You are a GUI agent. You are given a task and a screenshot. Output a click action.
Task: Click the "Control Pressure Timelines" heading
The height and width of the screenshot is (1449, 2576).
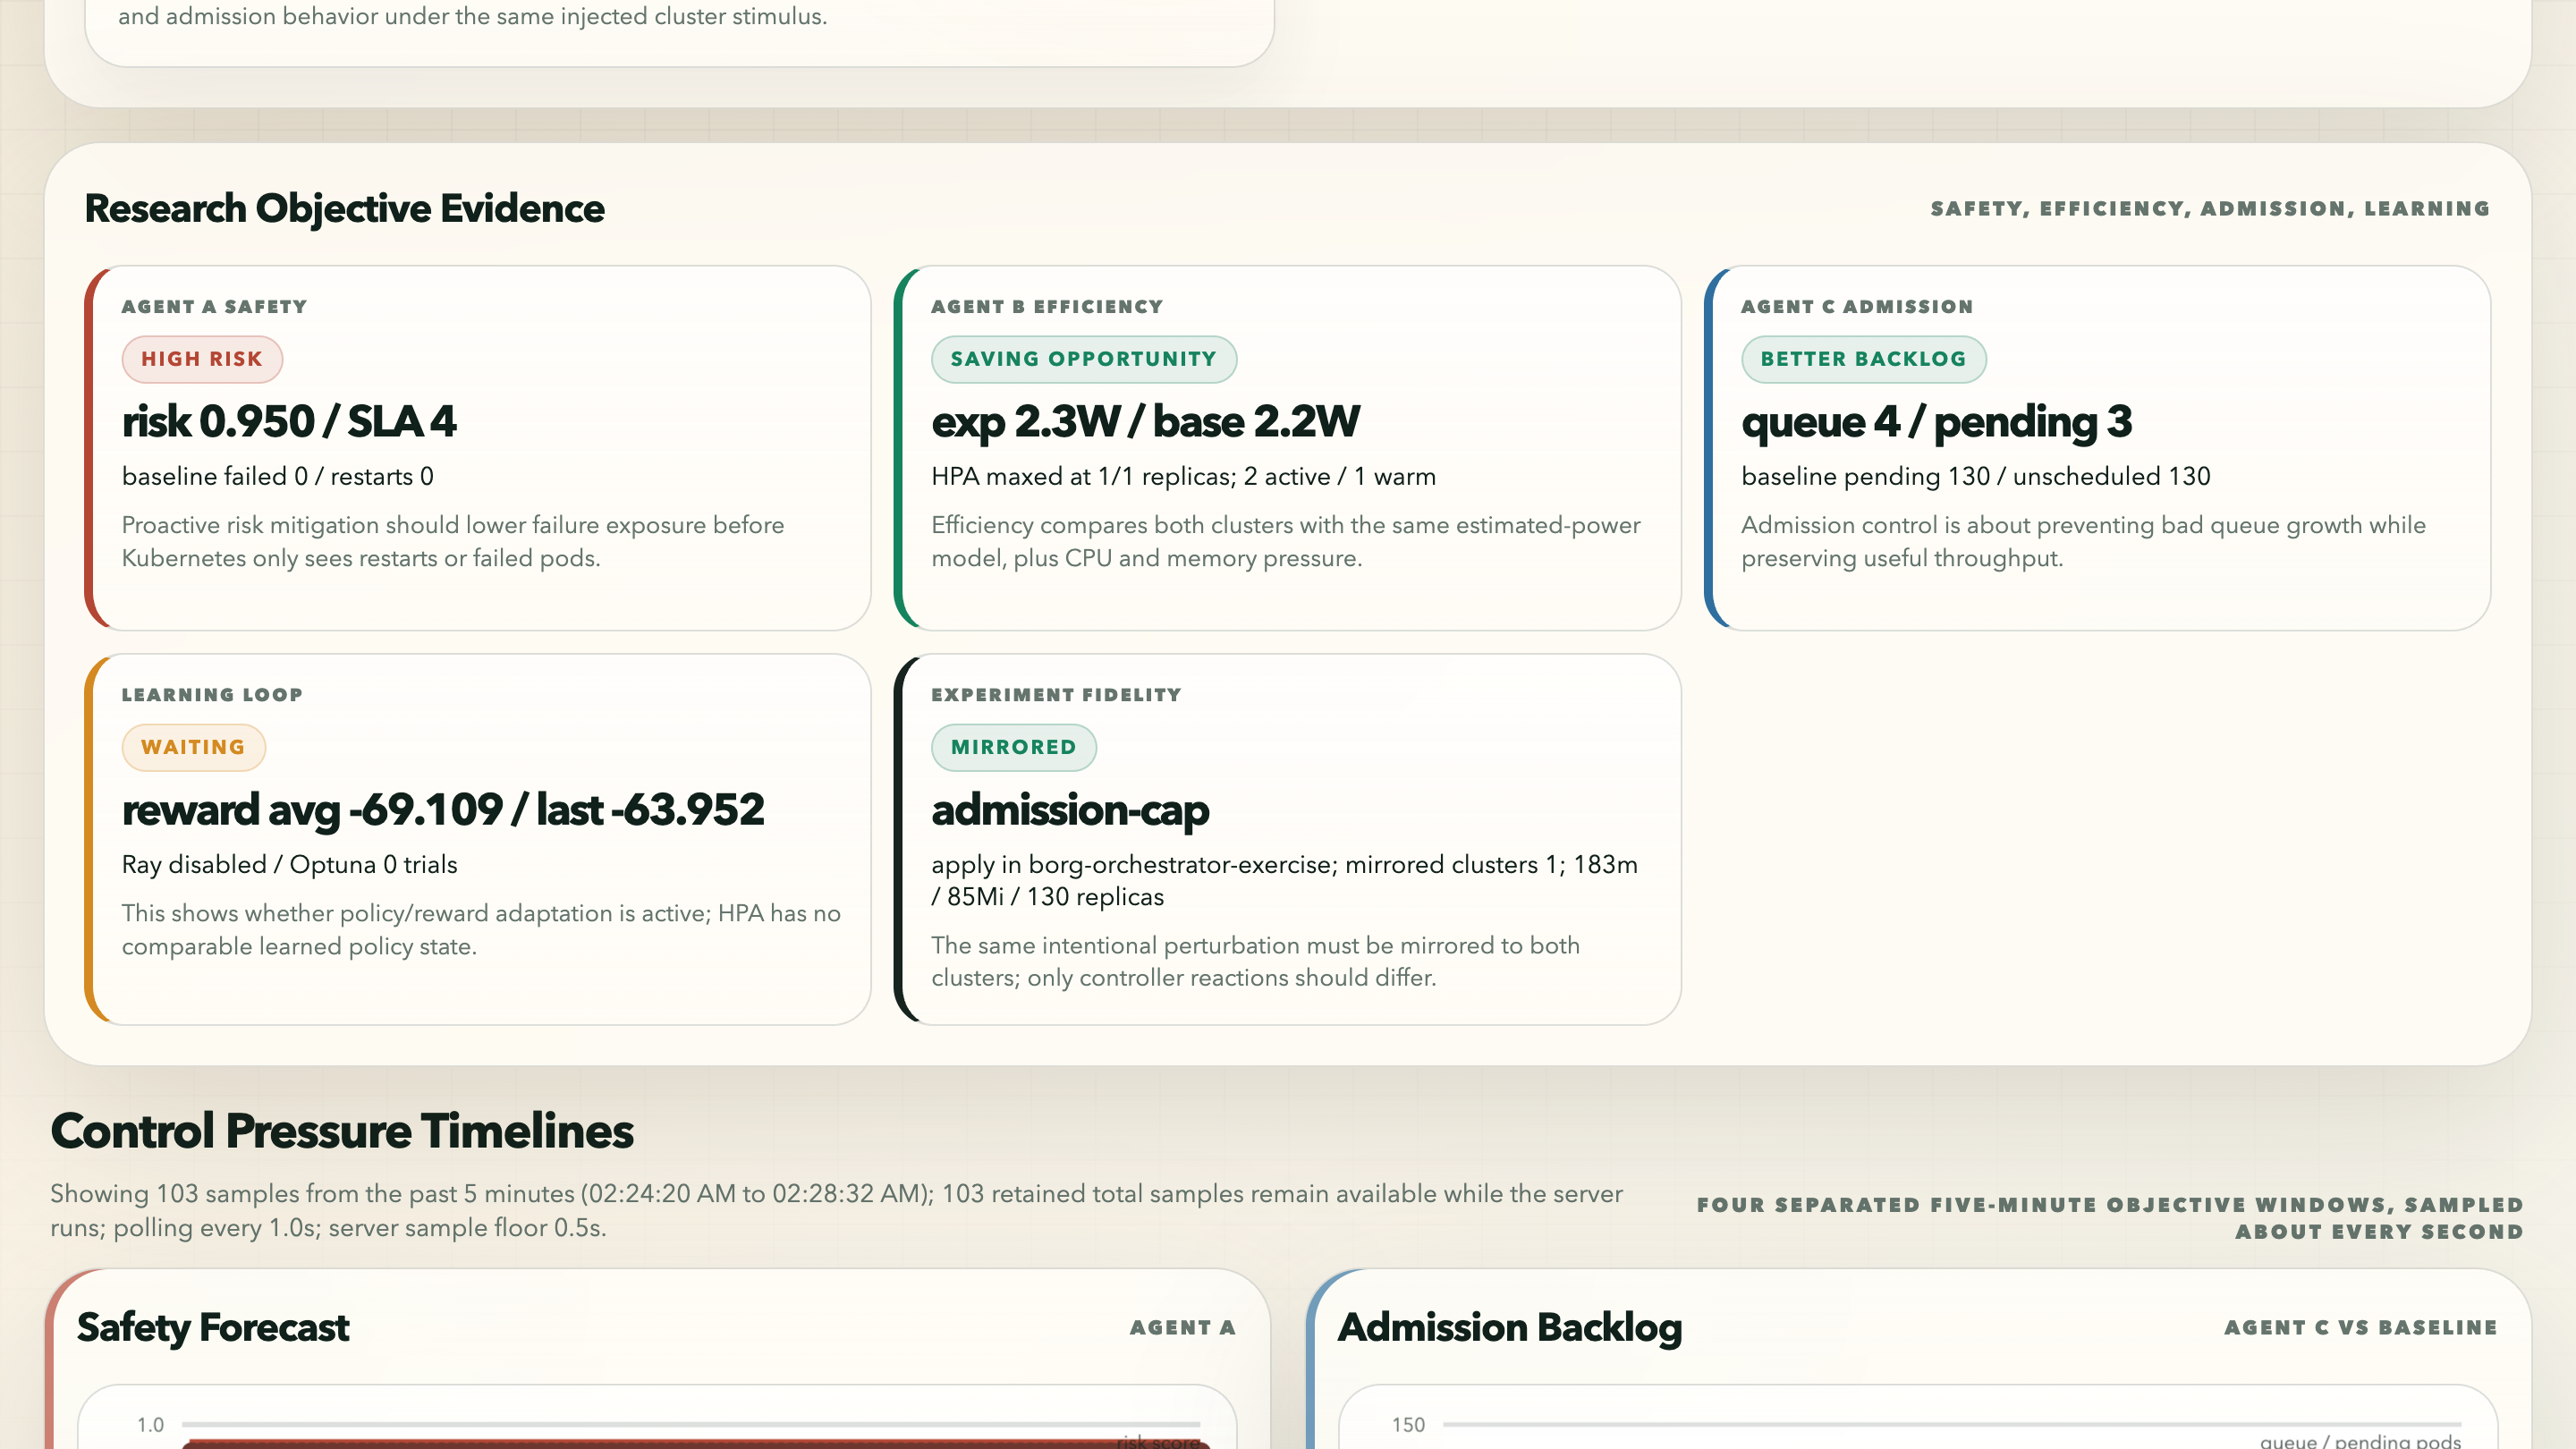pos(342,1131)
